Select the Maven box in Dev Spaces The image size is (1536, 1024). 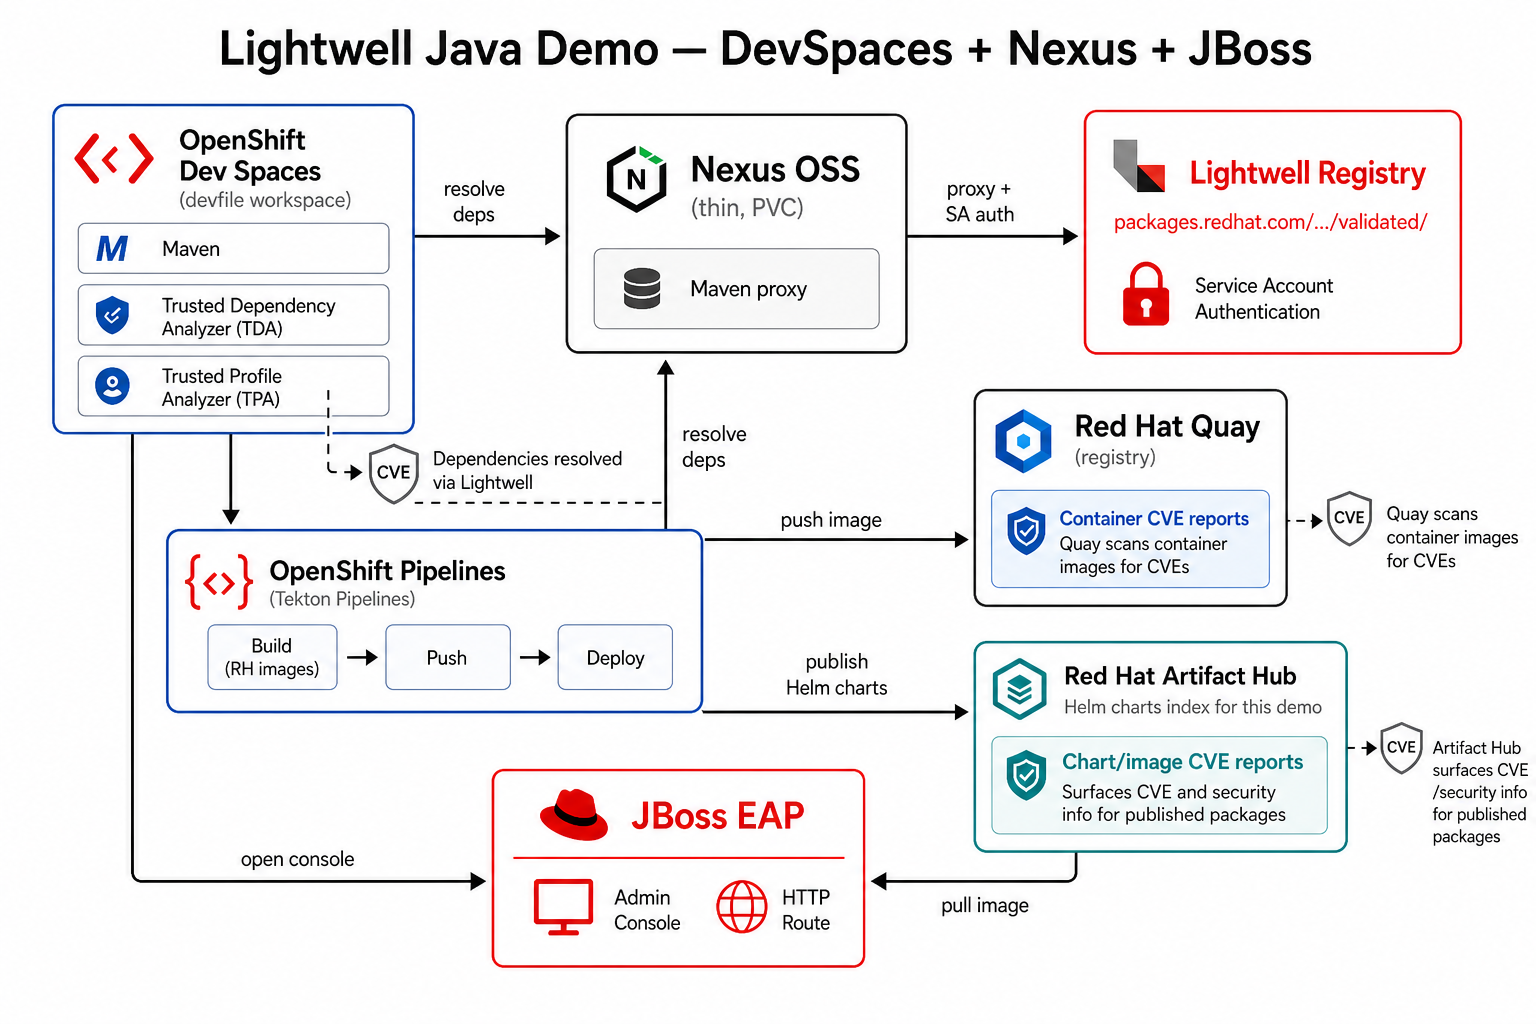coord(234,248)
